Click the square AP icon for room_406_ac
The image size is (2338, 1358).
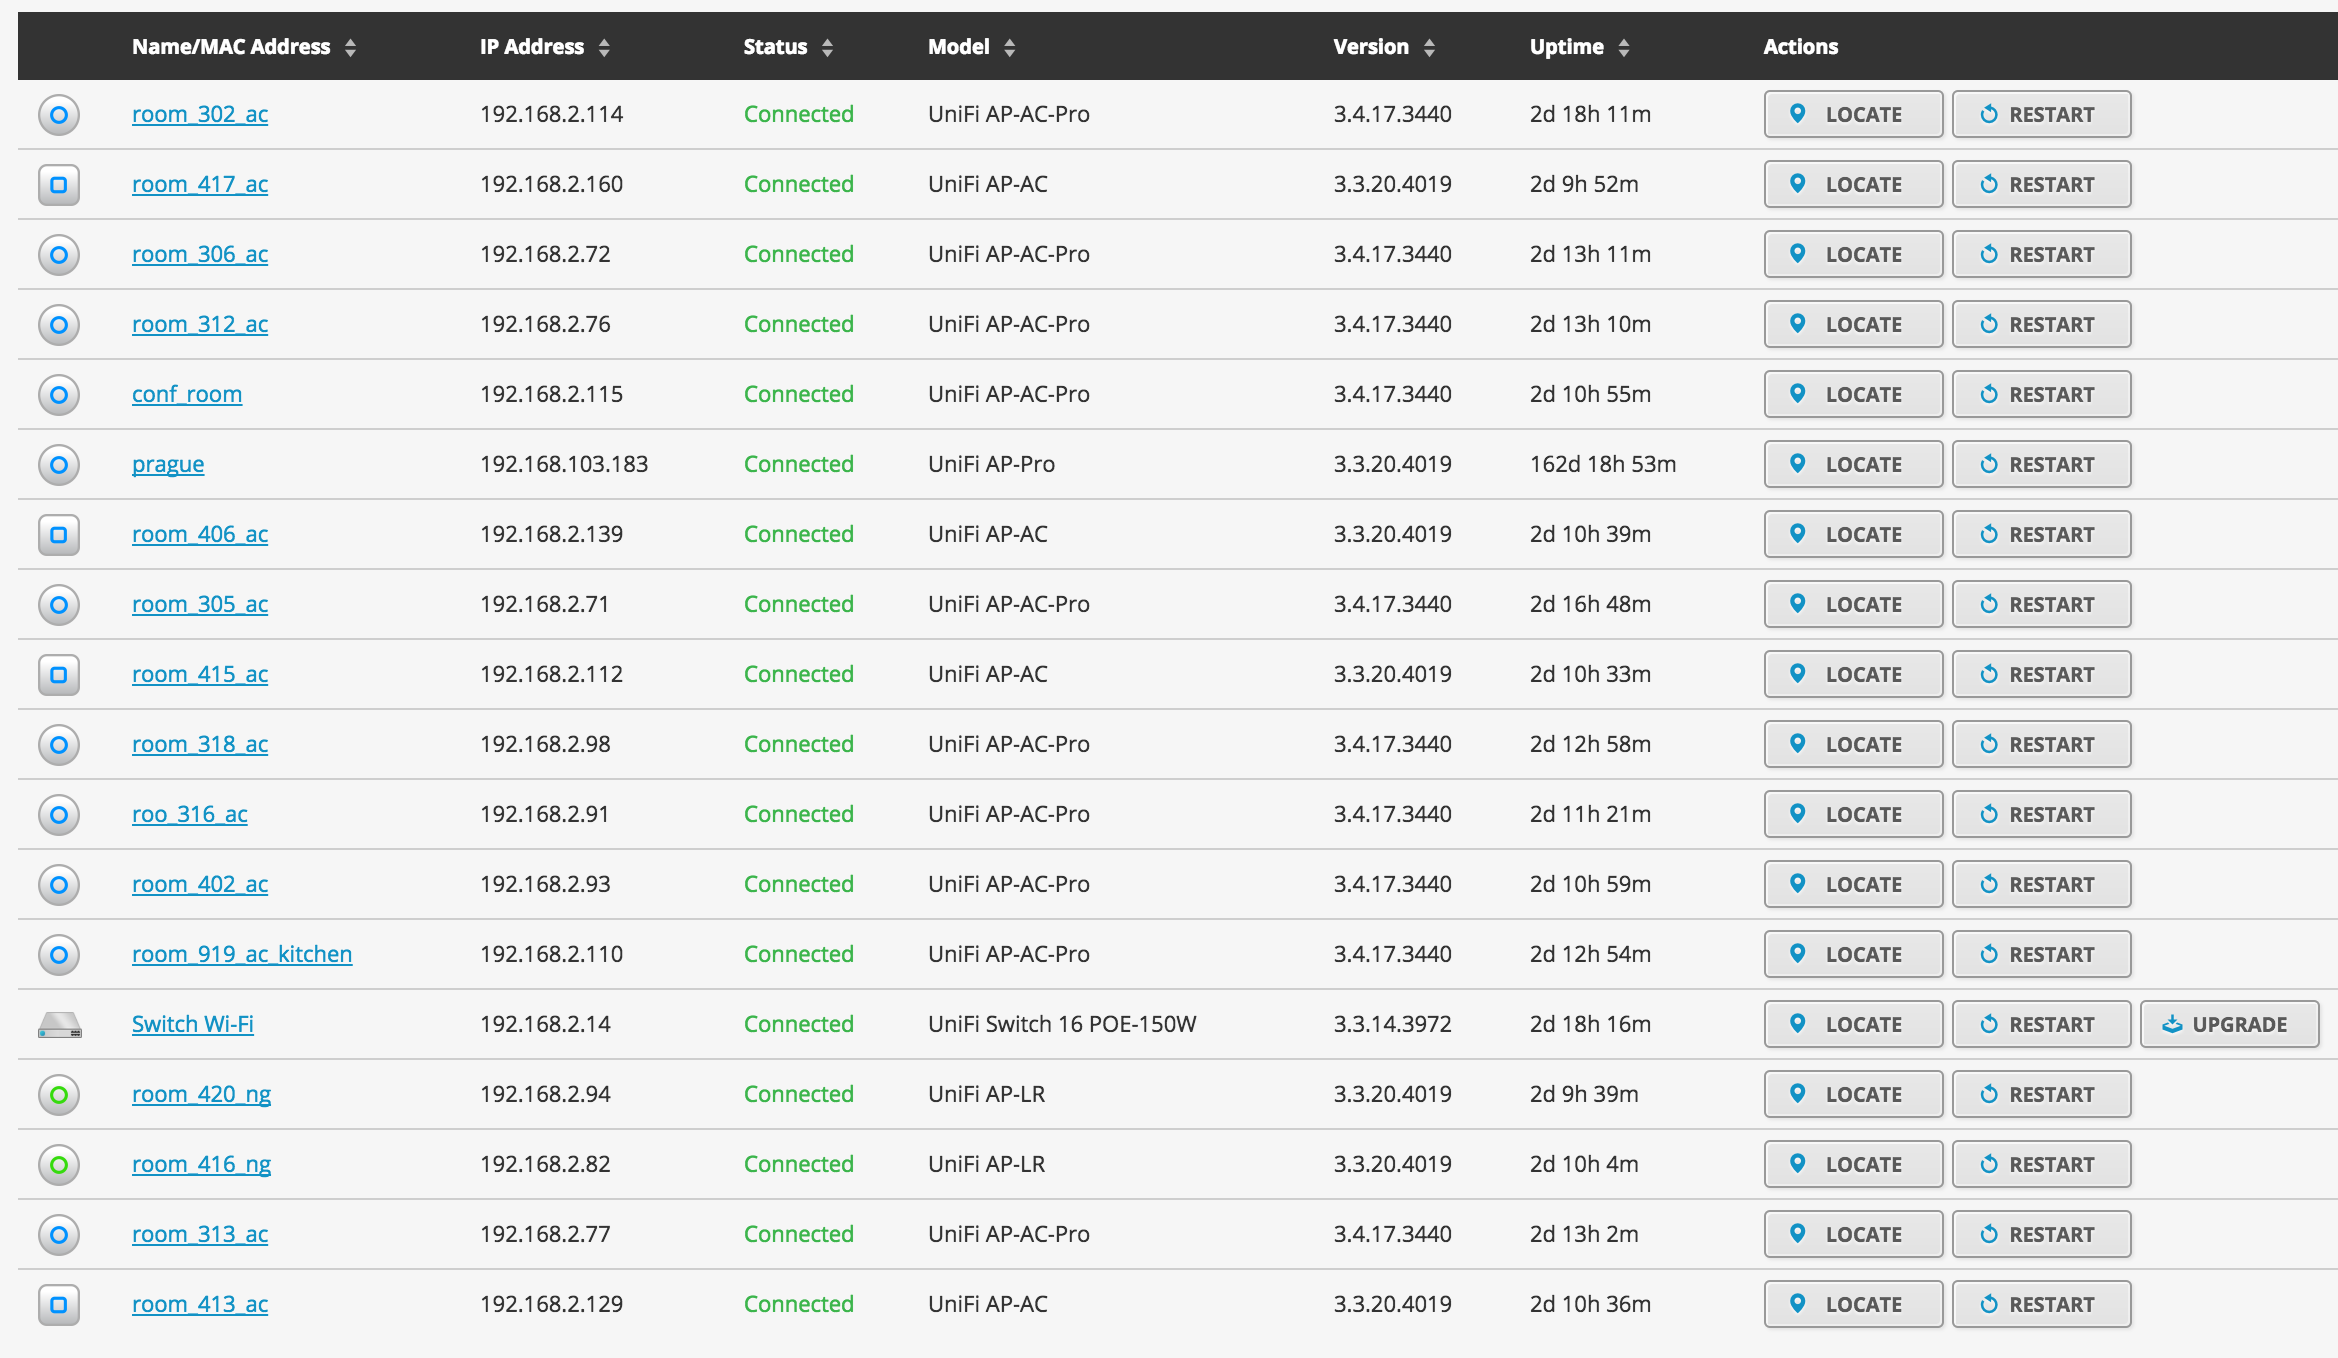pos(59,535)
